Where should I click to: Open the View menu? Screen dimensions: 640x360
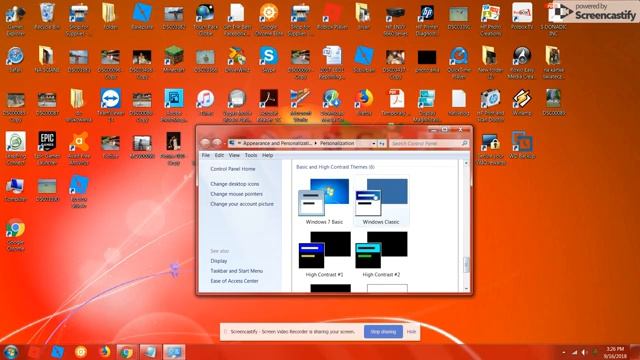pyautogui.click(x=234, y=156)
